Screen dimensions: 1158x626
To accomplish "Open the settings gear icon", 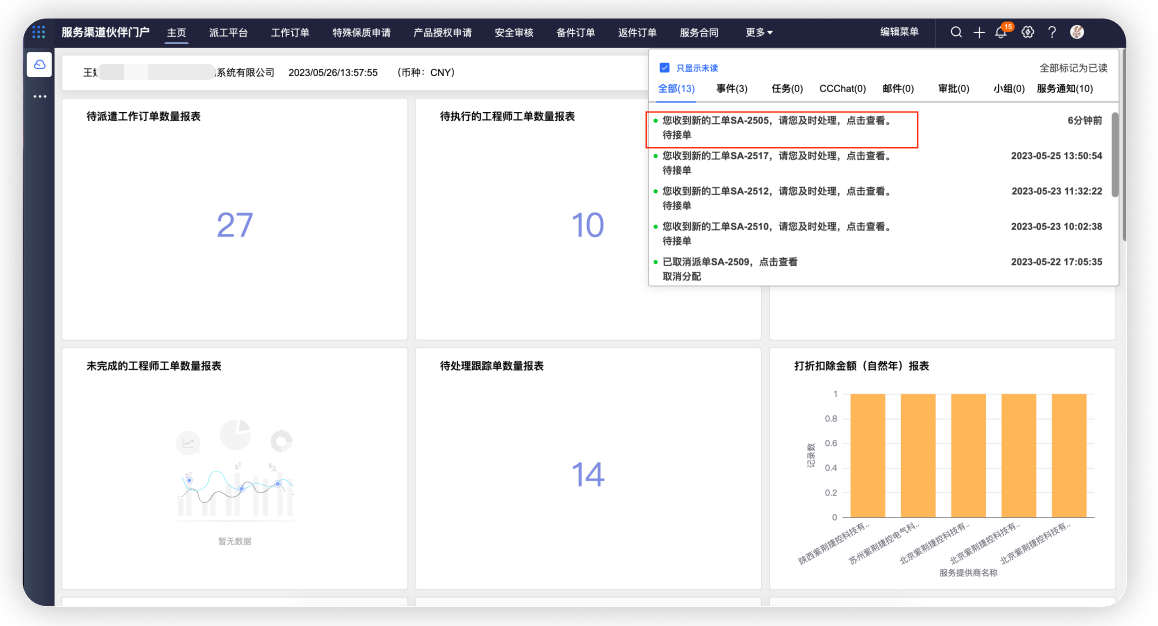I will click(x=1027, y=32).
